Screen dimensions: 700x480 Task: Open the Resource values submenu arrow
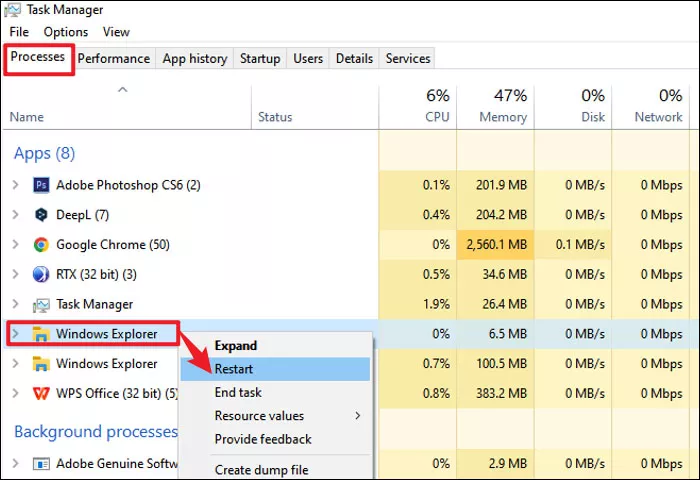358,416
